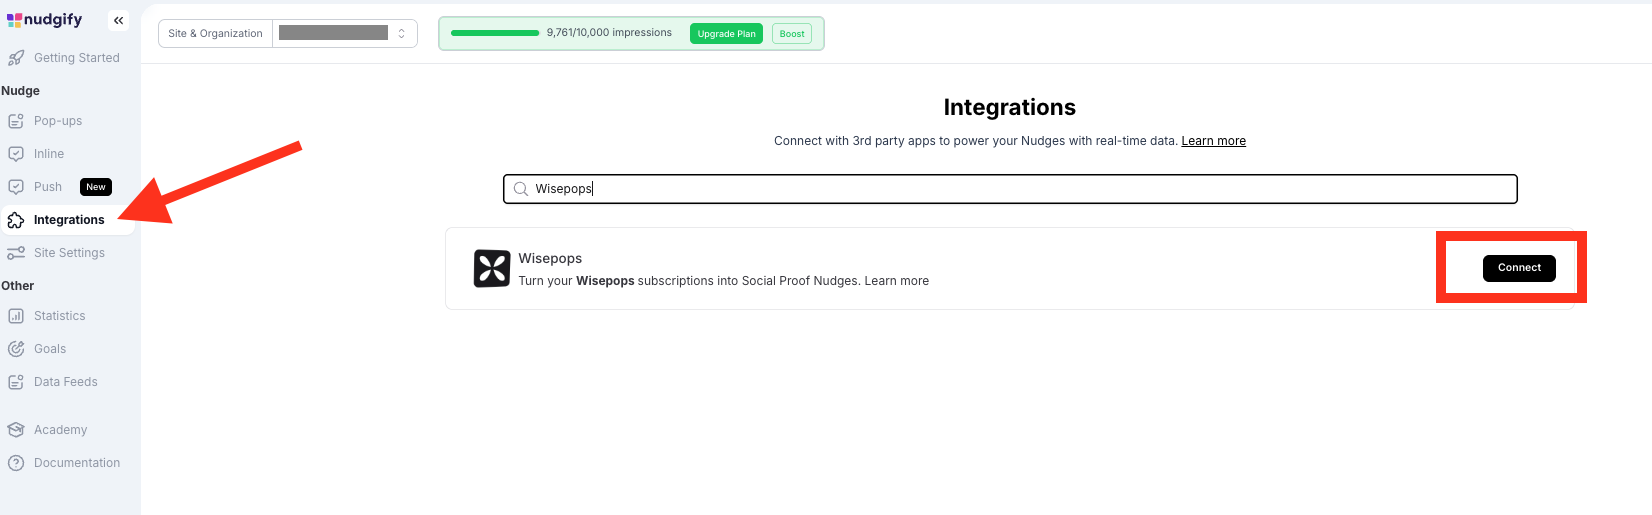Open Data Feeds page
Viewport: 1652px width, 515px height.
coord(68,382)
